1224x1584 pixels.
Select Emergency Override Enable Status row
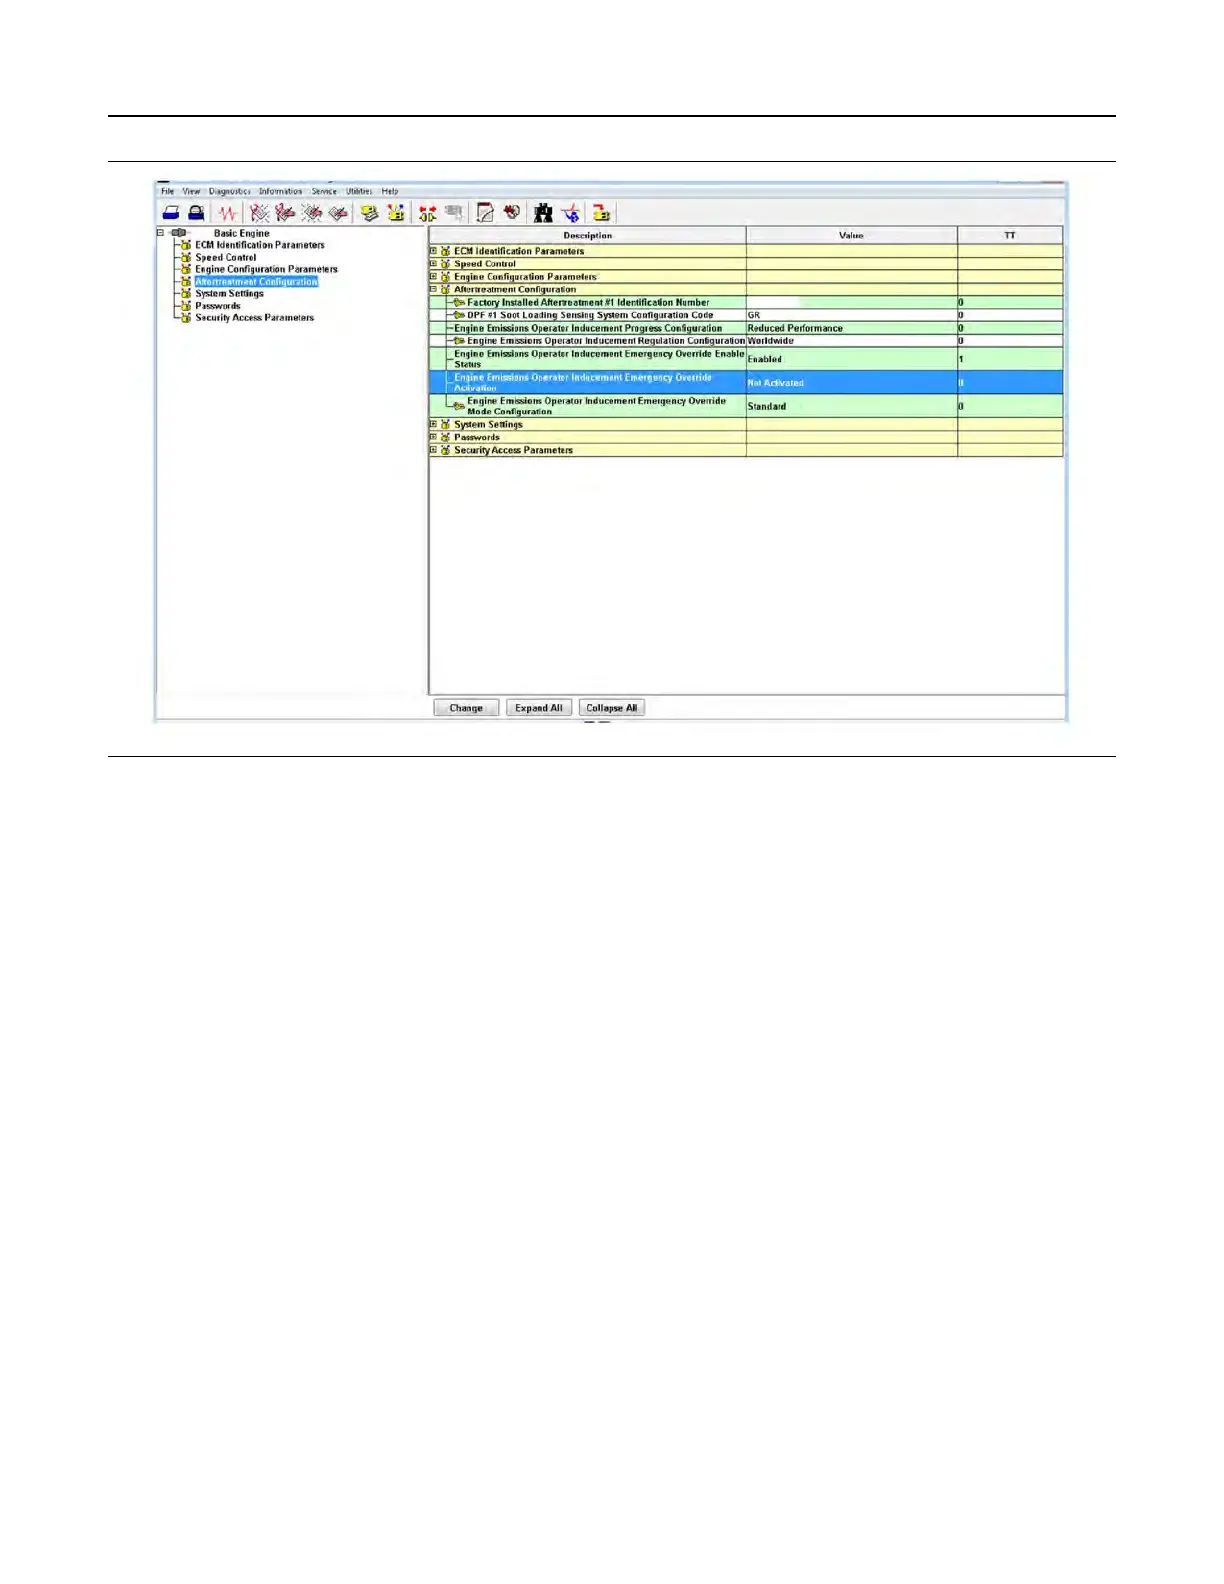[x=746, y=359]
